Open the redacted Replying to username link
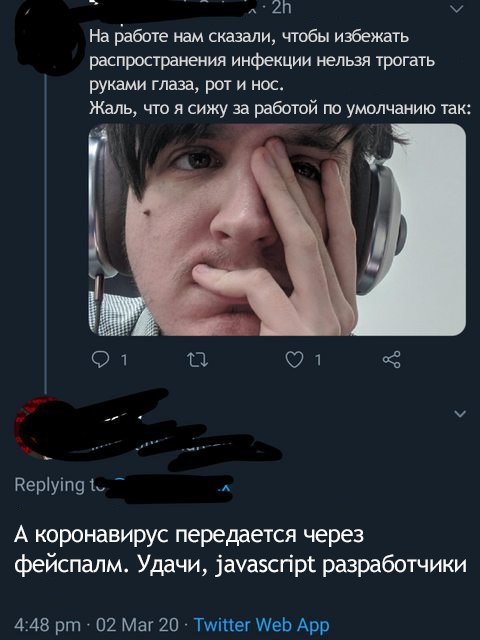 [168, 487]
